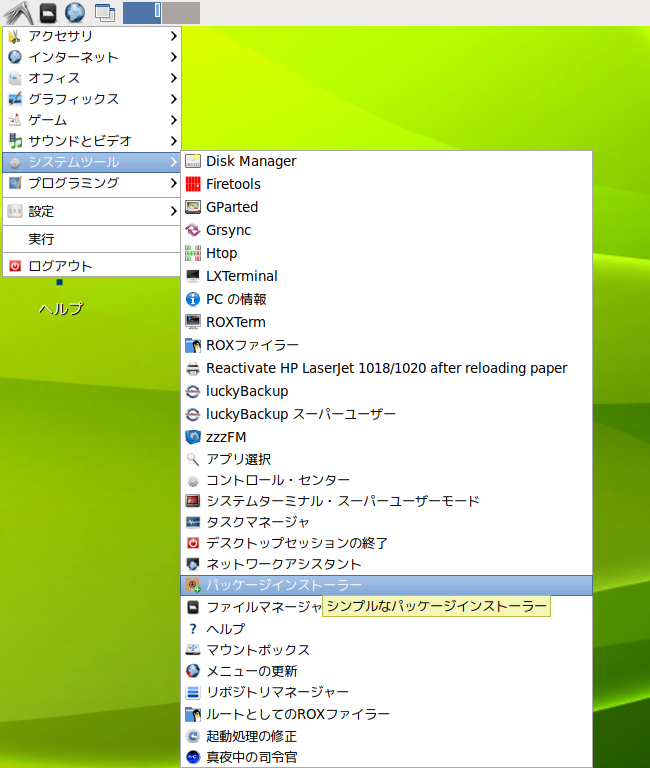Click the Htop icon

point(193,253)
